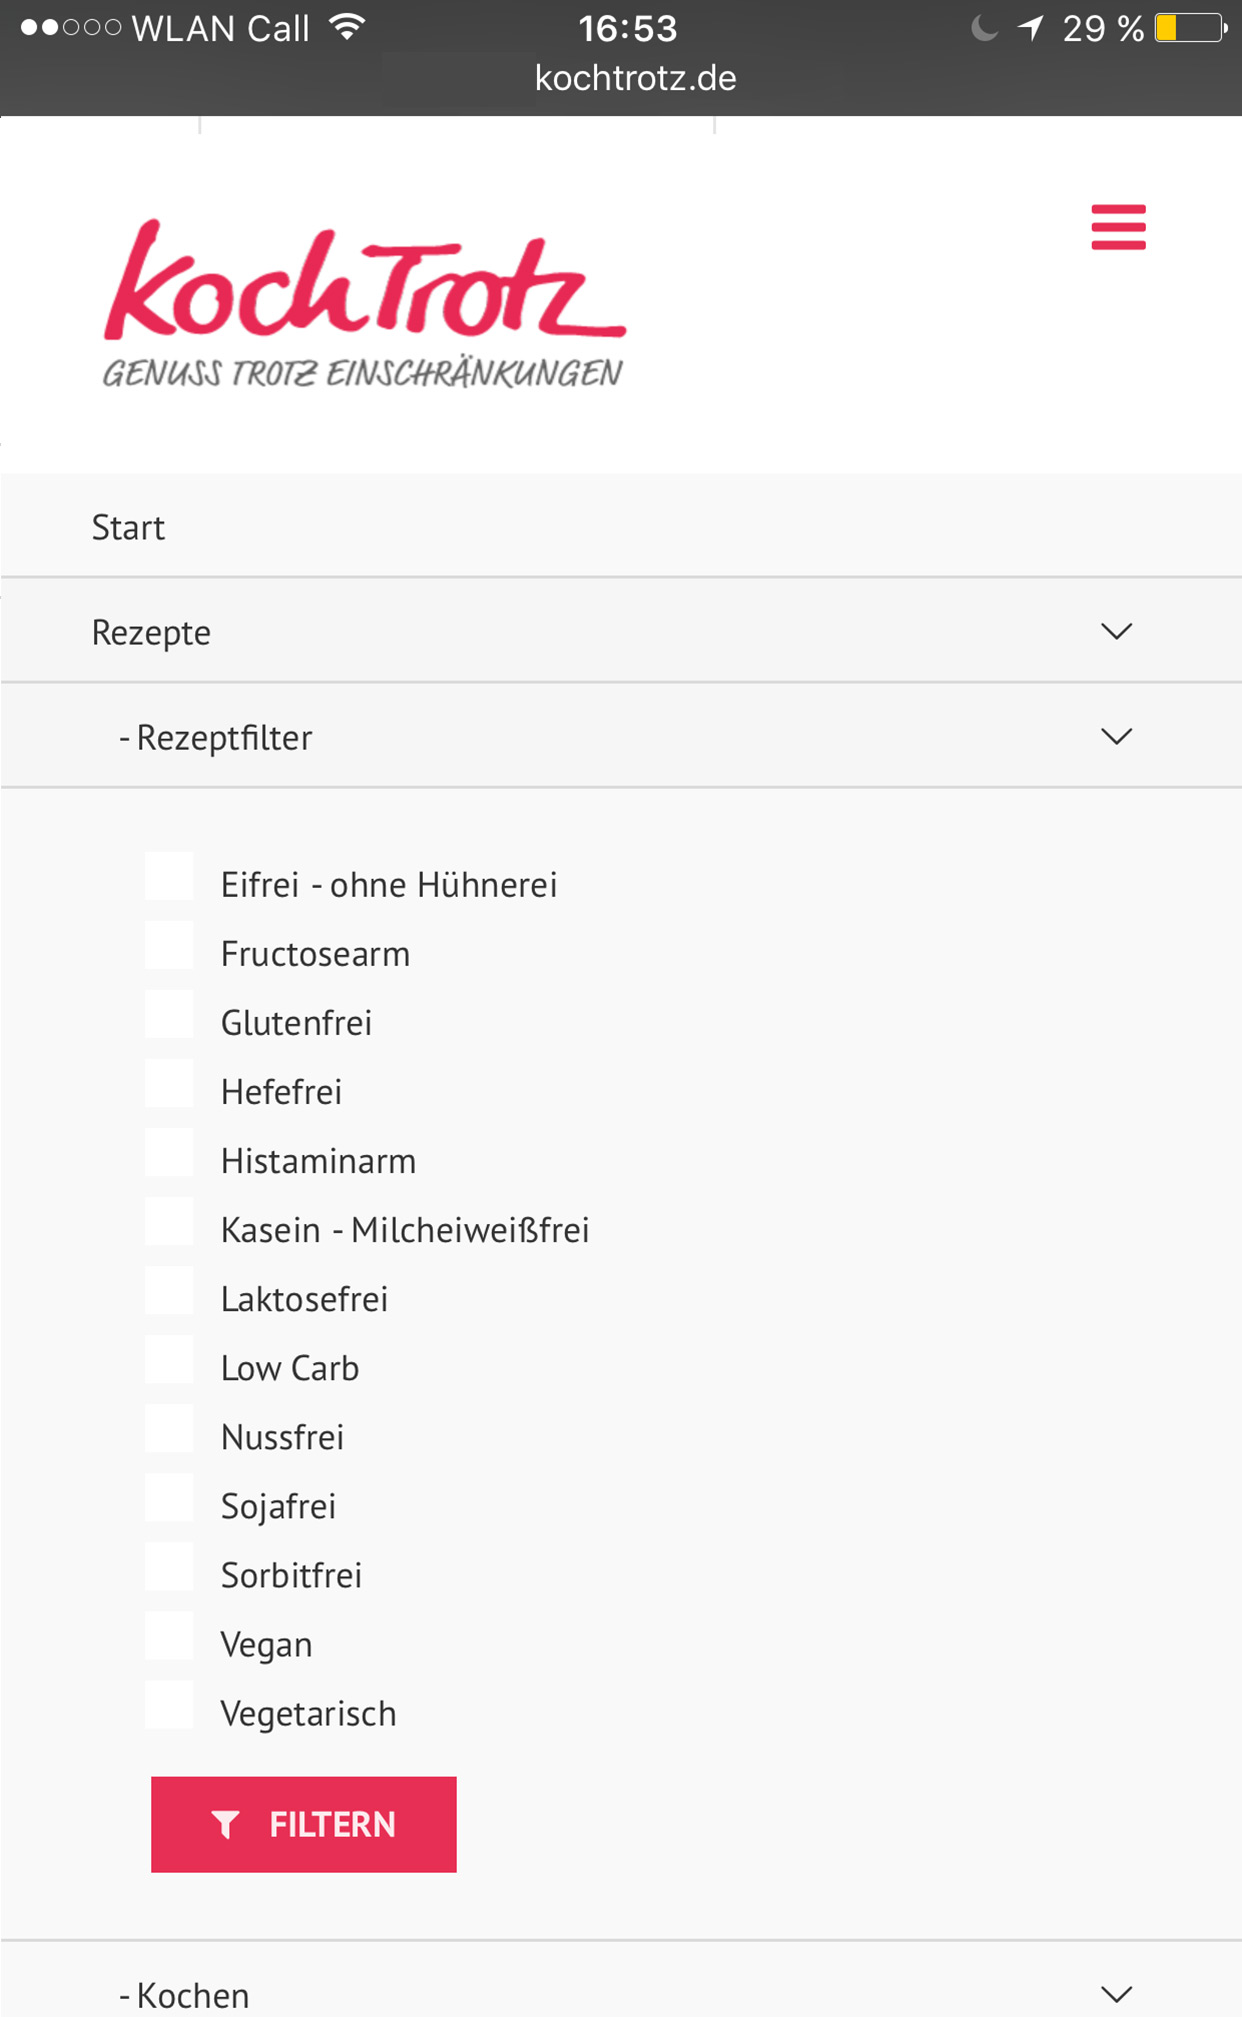Tick the Glutenfrei checkbox

click(169, 1015)
